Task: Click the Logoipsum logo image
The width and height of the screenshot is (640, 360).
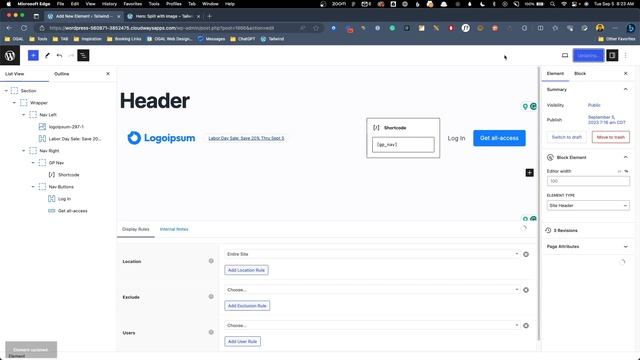Action: [x=161, y=138]
